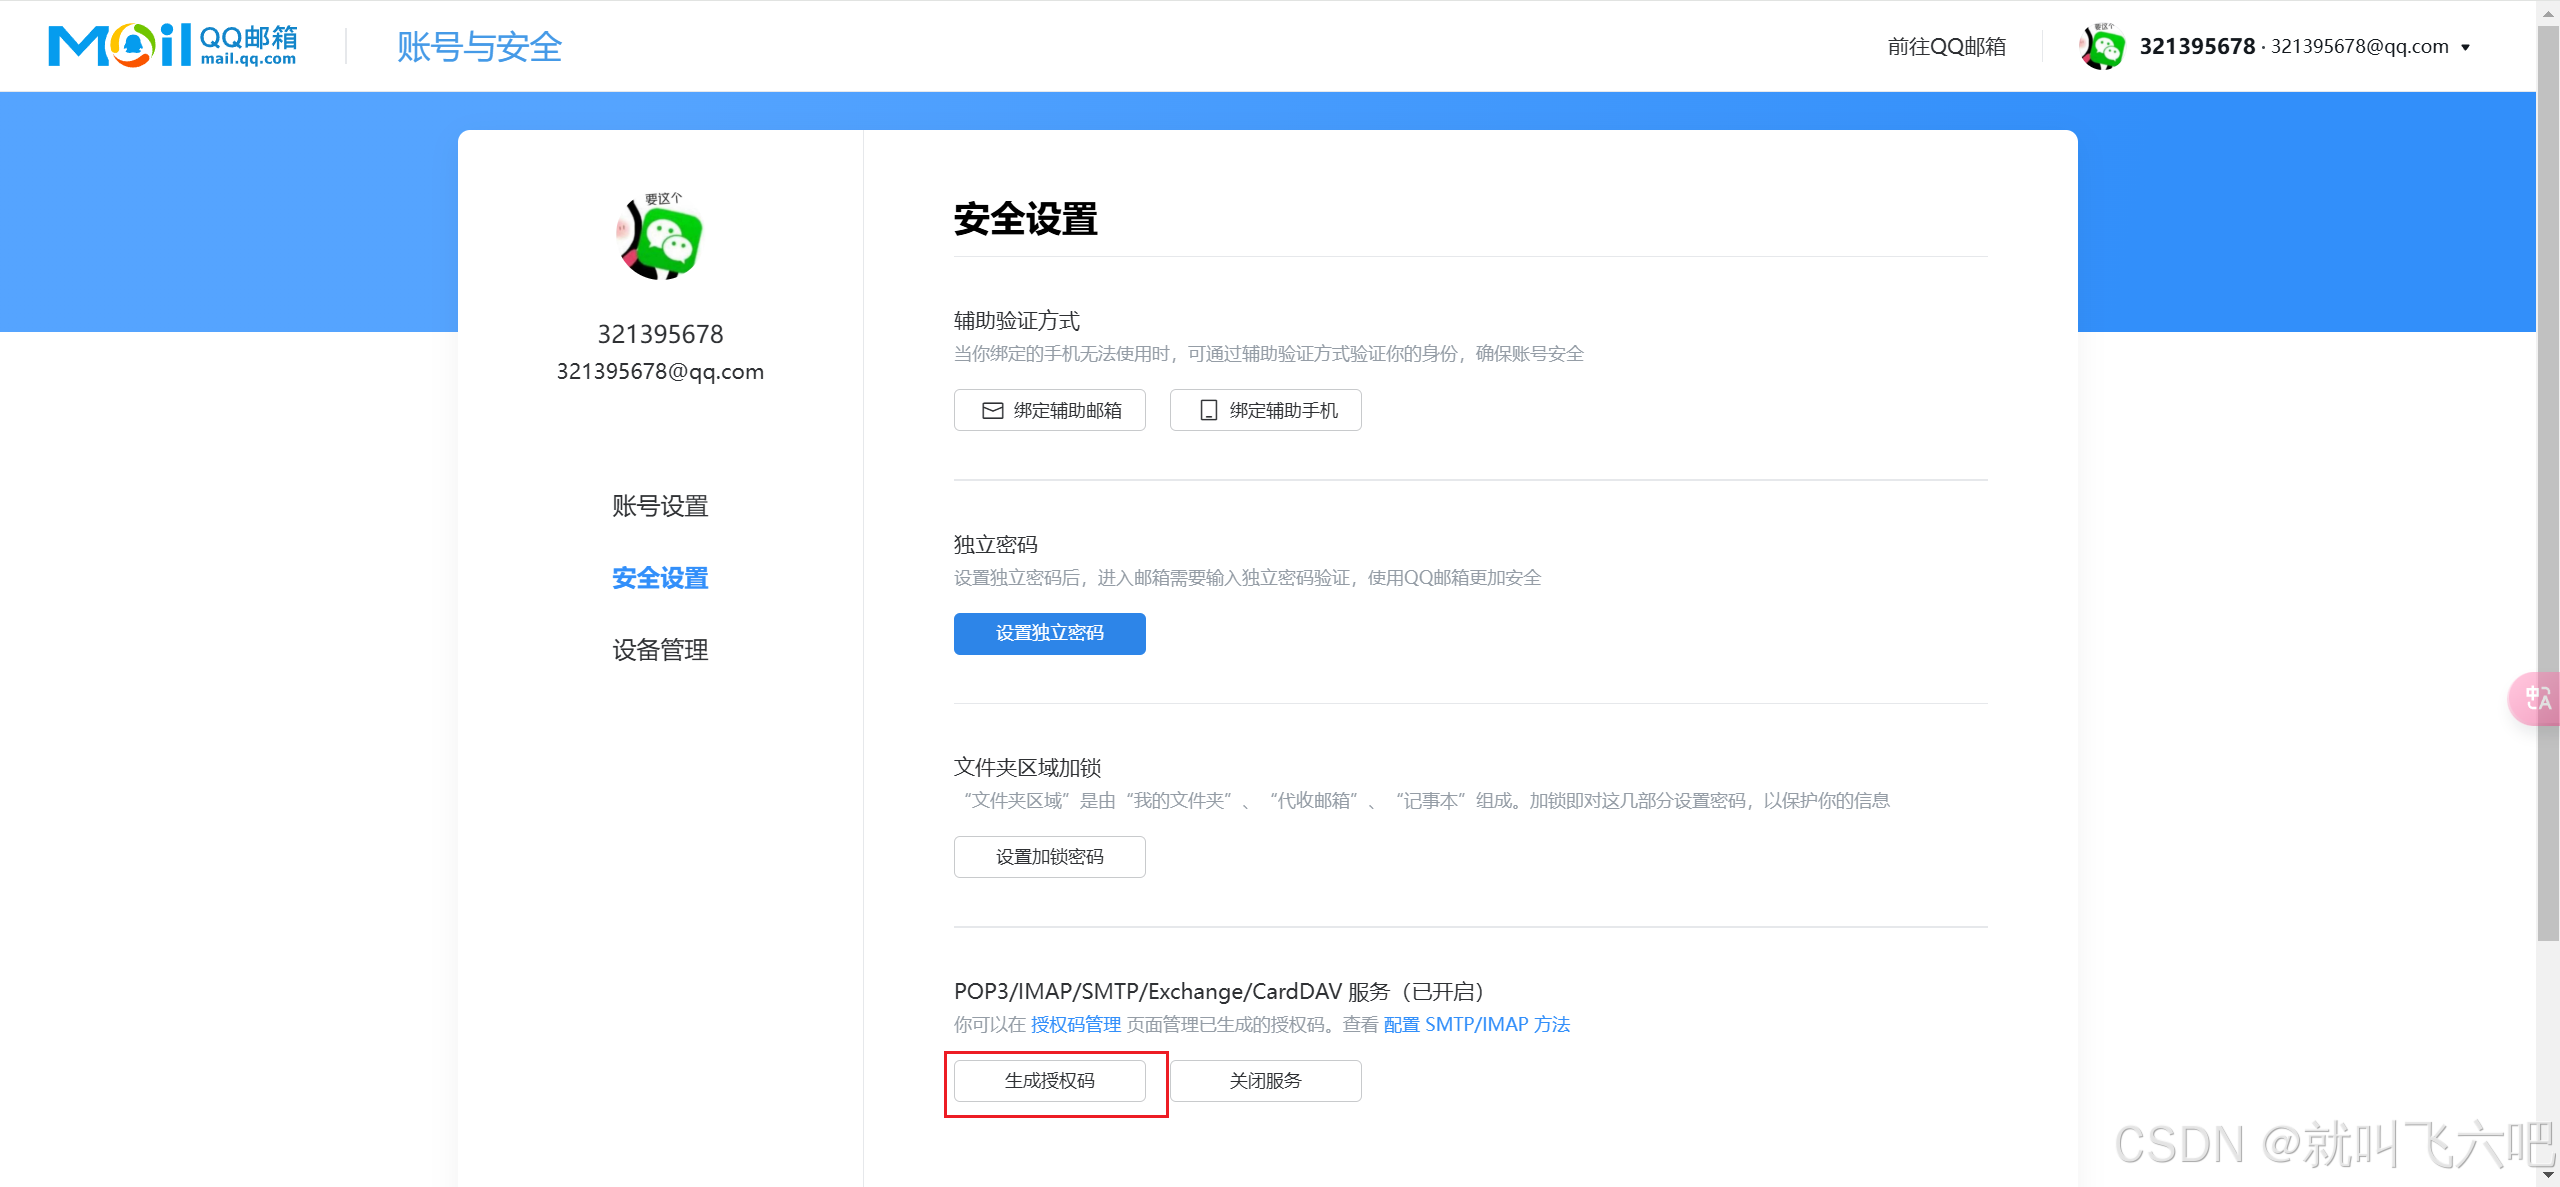Click the 生成授权码 button
Screen dimensions: 2560x1187
click(x=1049, y=1081)
